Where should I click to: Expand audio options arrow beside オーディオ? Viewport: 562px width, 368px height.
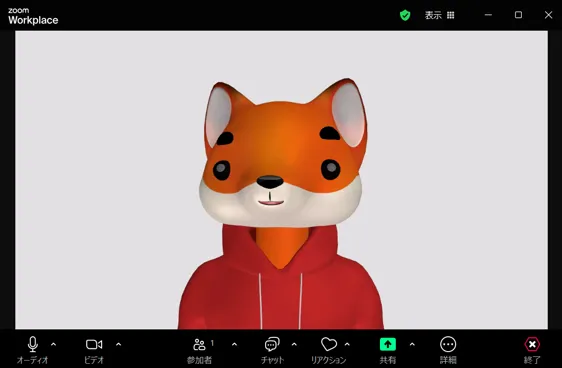click(x=53, y=344)
